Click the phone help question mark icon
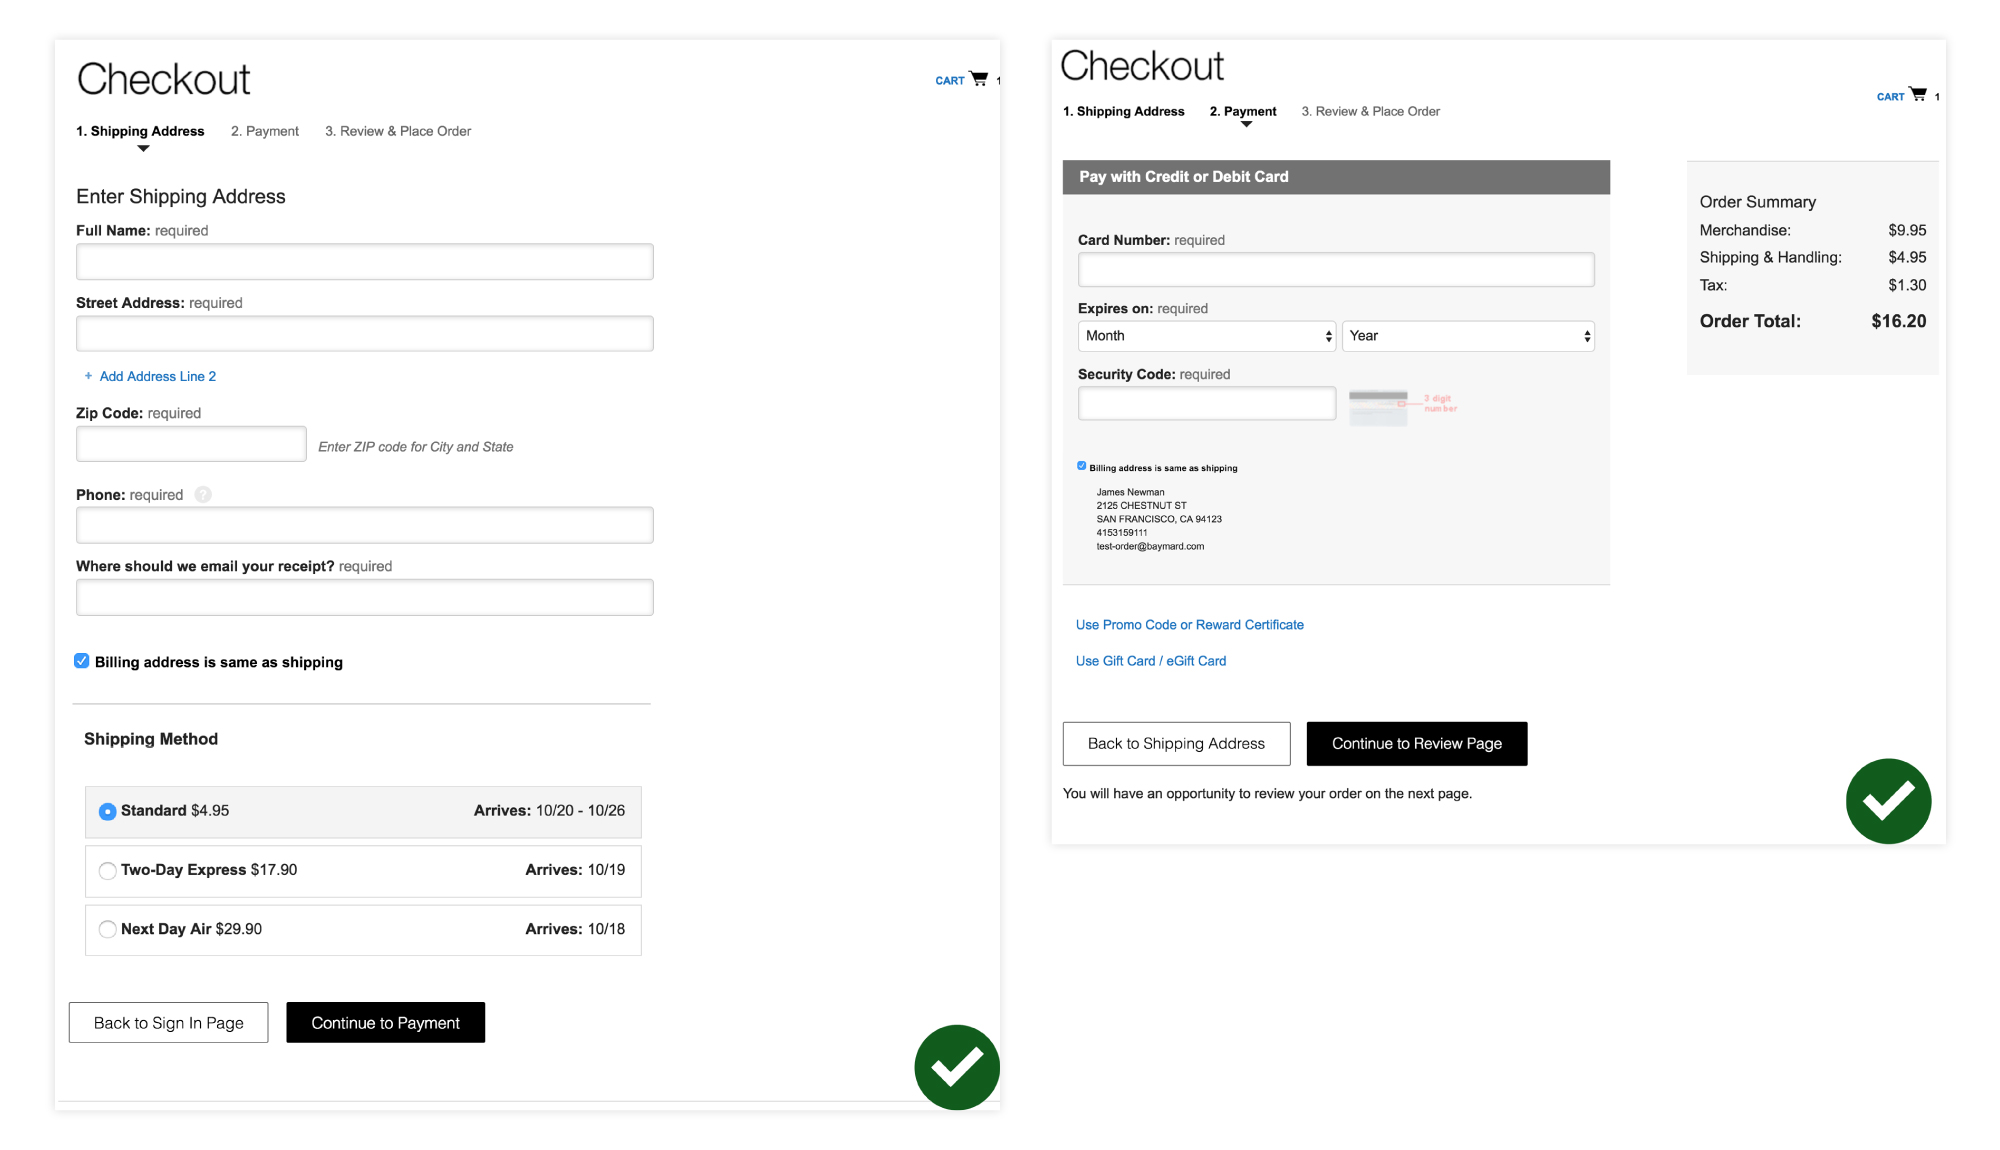2000x1150 pixels. 203,495
